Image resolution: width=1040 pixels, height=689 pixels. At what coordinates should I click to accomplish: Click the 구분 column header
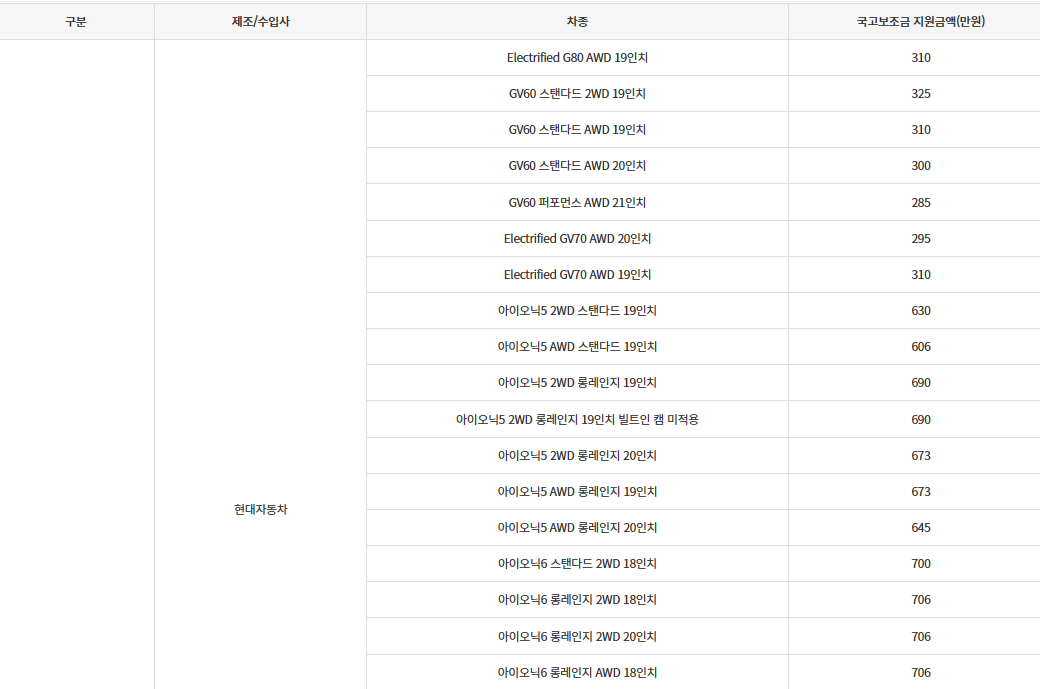coord(76,21)
